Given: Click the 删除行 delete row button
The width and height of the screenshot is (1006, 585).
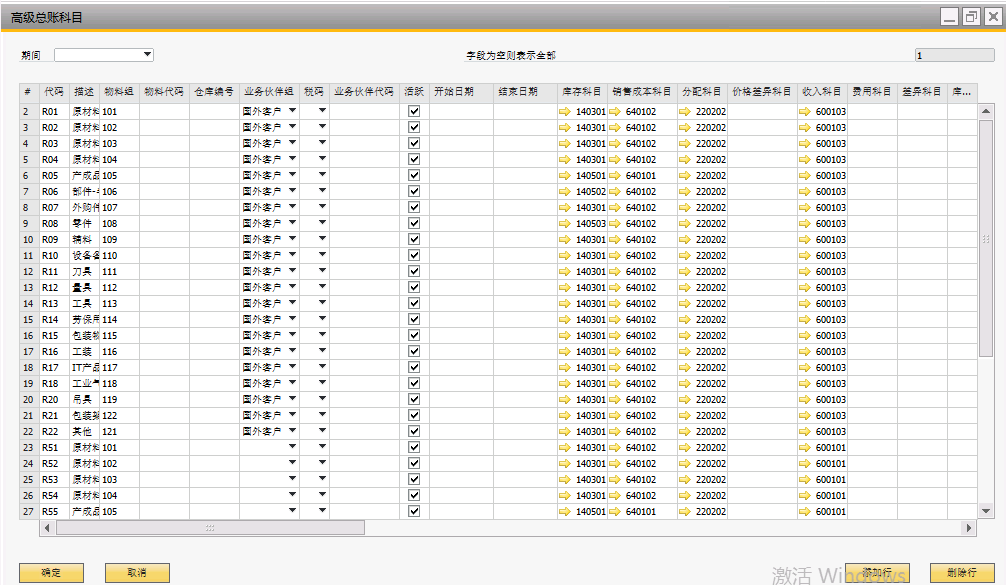Looking at the screenshot, I should [962, 573].
